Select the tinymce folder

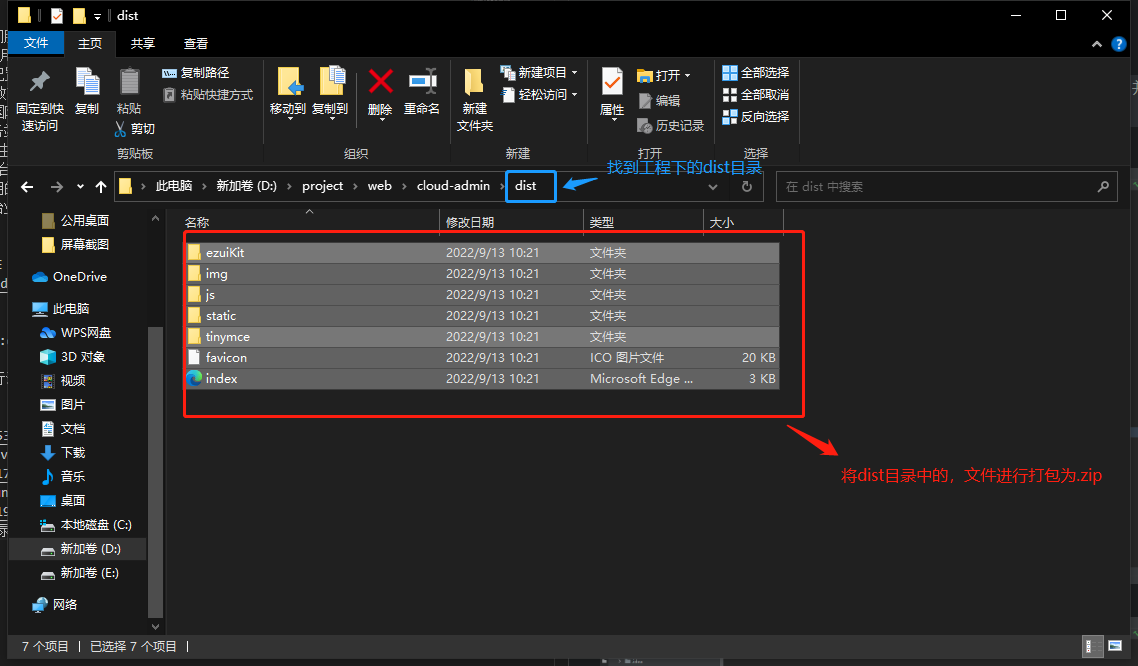click(482, 337)
